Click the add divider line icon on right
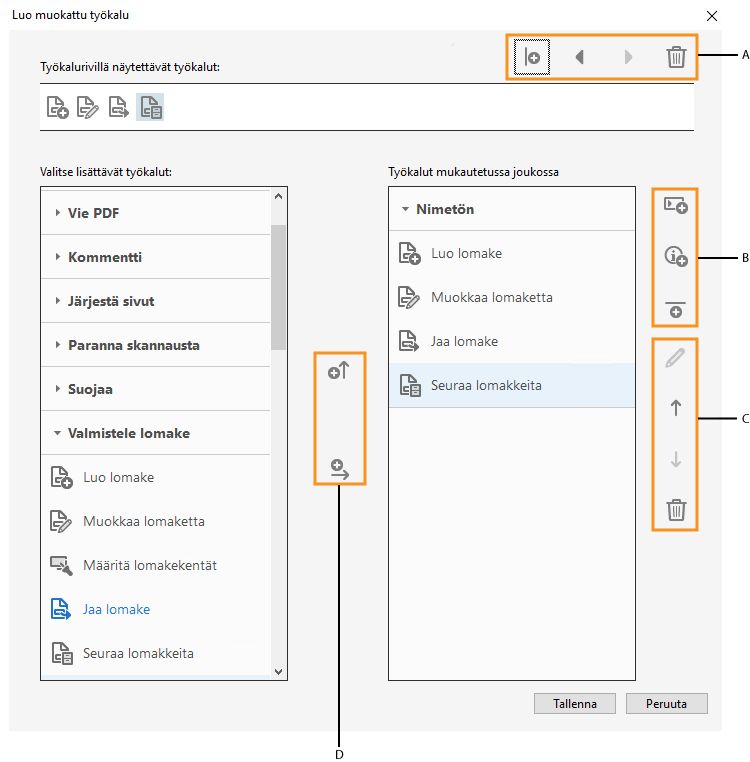The image size is (750, 762). tap(676, 307)
